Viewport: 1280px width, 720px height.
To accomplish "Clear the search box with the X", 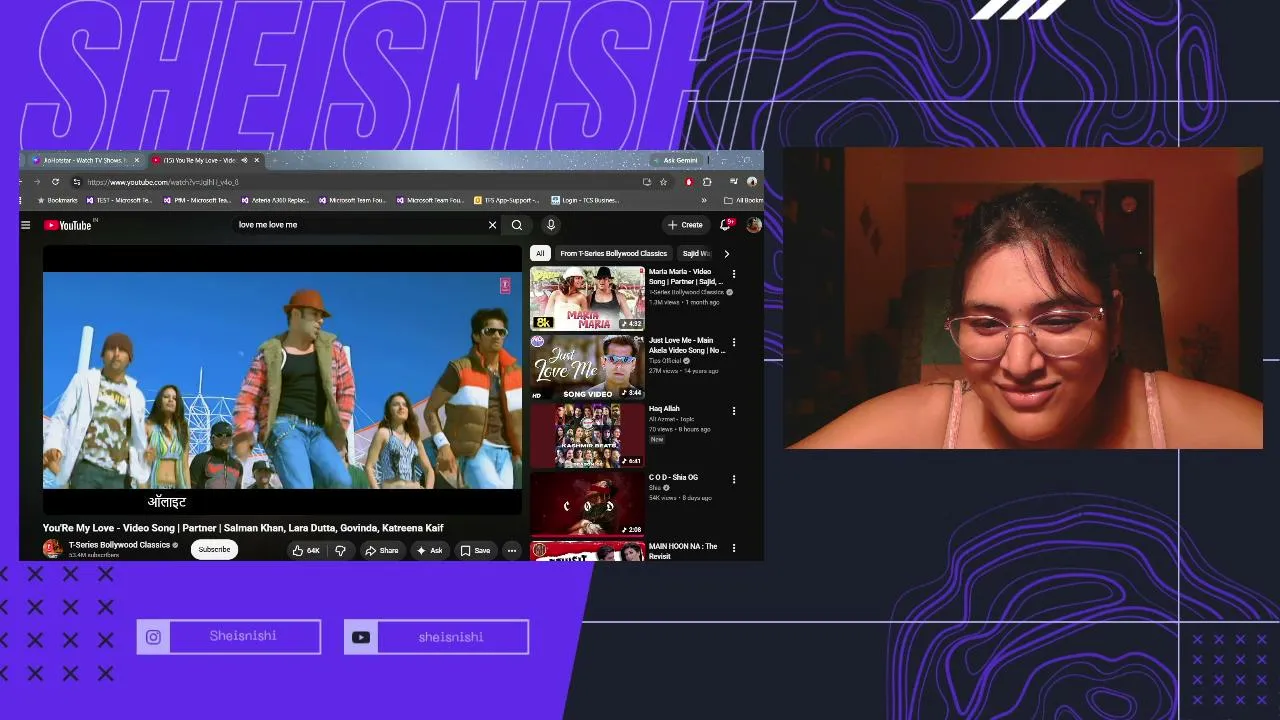I will click(x=492, y=225).
